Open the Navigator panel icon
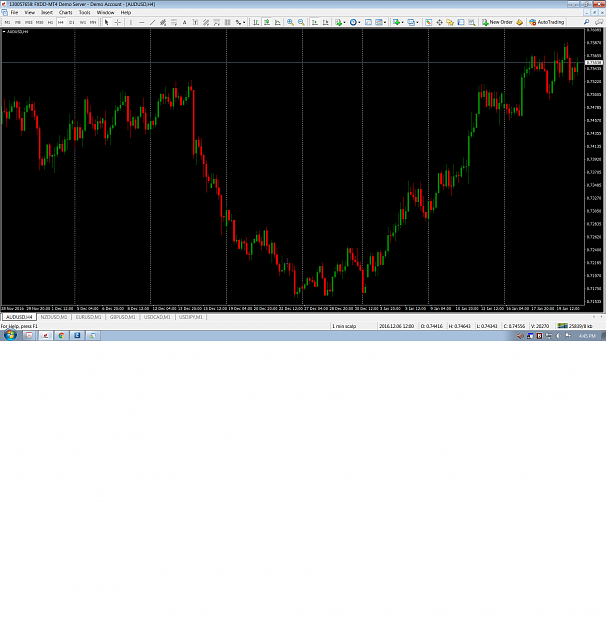The width and height of the screenshot is (606, 625). pyautogui.click(x=450, y=22)
